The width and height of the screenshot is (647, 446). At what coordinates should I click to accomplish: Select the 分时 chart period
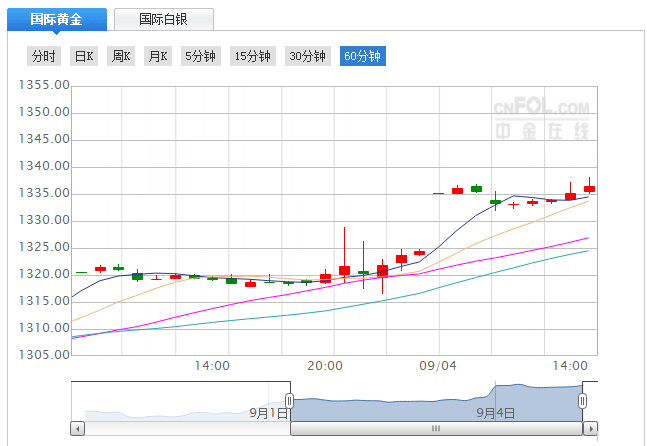[x=44, y=56]
